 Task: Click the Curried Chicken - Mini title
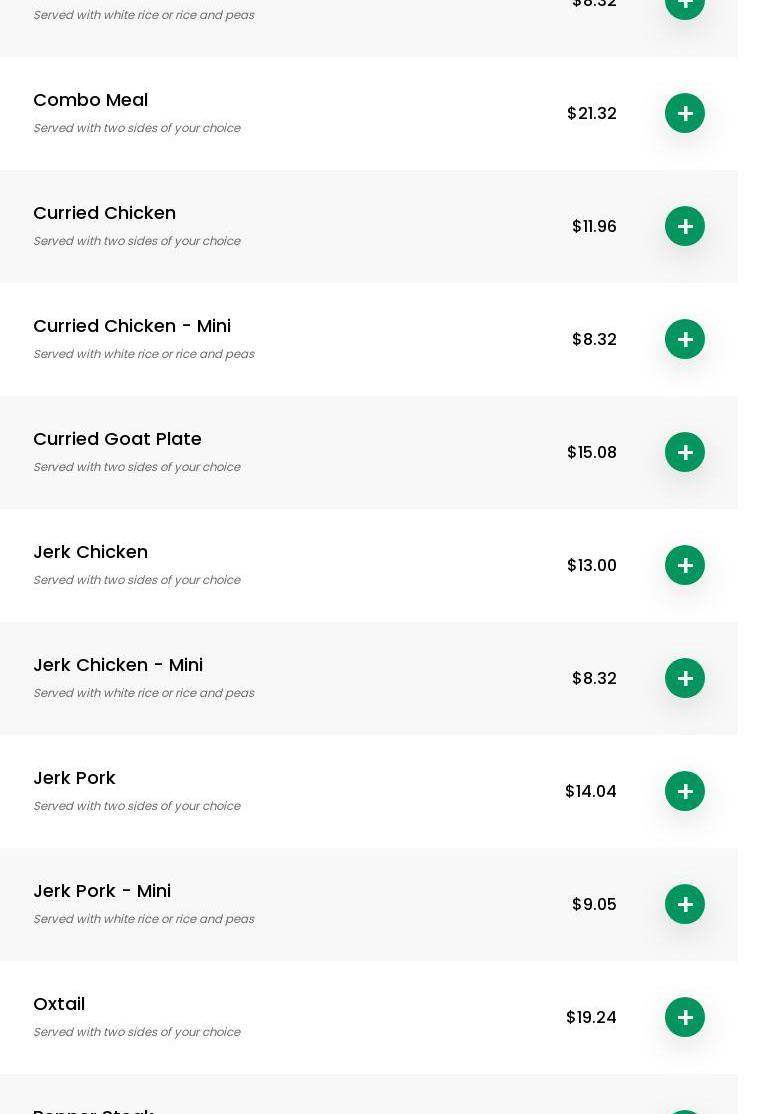tap(132, 326)
